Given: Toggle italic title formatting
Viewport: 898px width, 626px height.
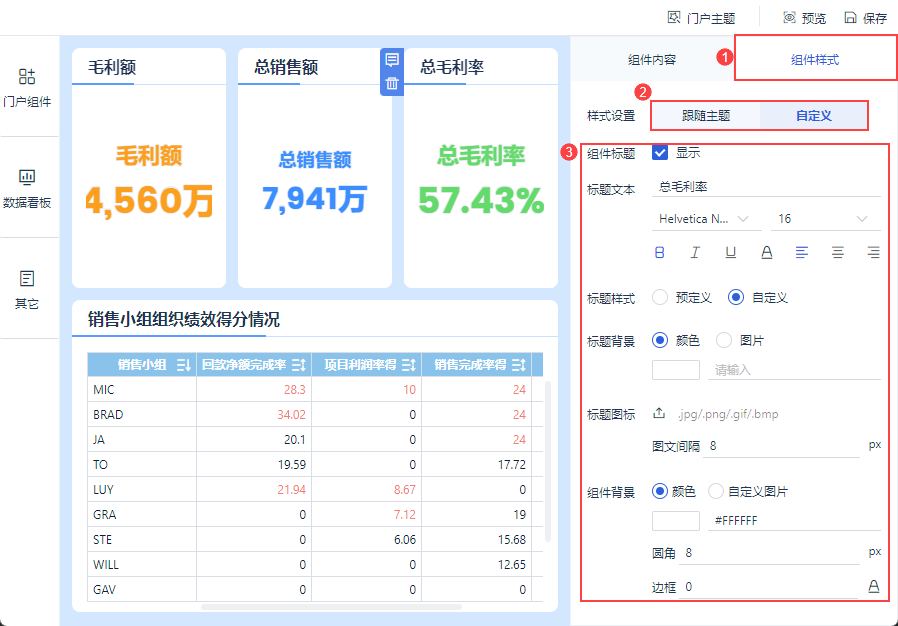Looking at the screenshot, I should pyautogui.click(x=695, y=253).
